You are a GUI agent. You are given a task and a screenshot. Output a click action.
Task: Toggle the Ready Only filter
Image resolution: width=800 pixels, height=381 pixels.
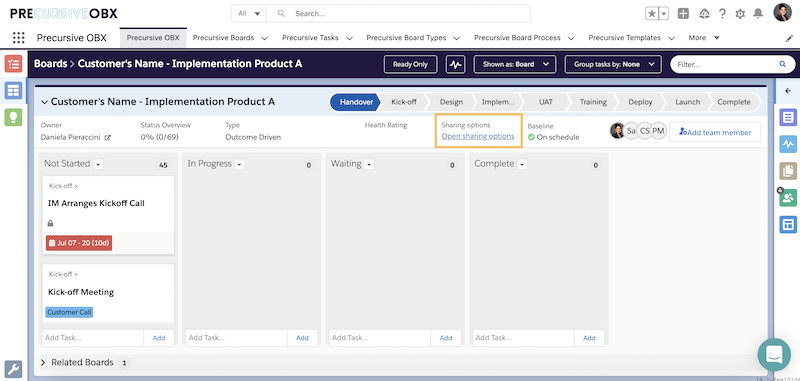pyautogui.click(x=410, y=64)
